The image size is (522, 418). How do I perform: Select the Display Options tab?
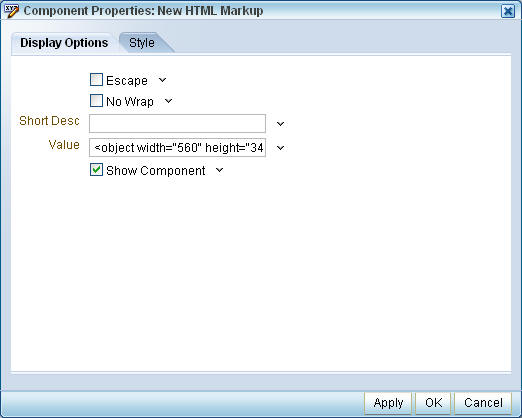pyautogui.click(x=64, y=43)
